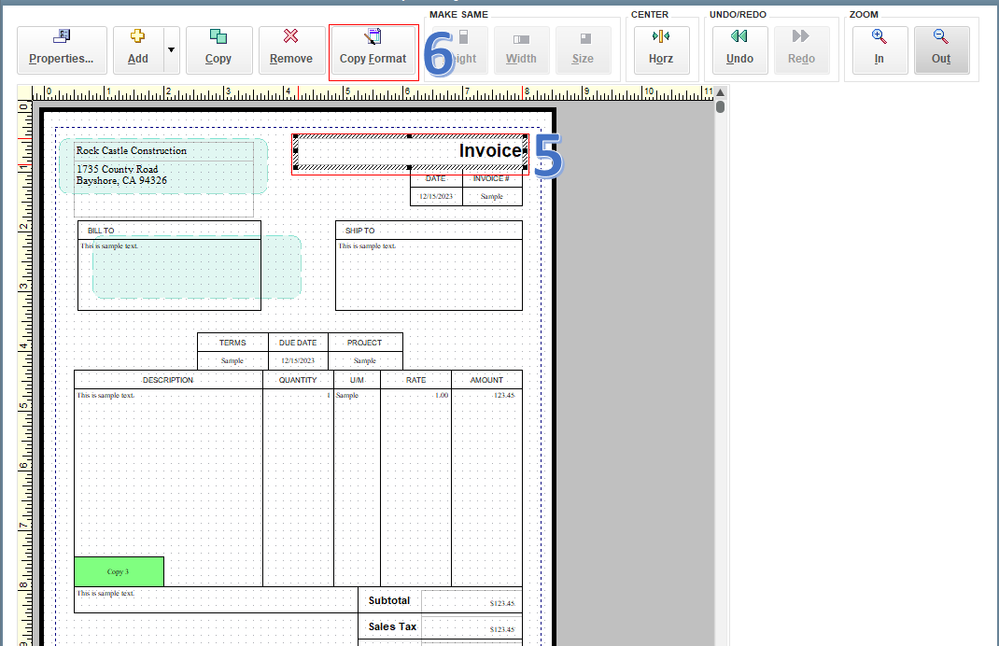999x646 pixels.
Task: Select the Bill To sample text field
Action: click(x=169, y=275)
